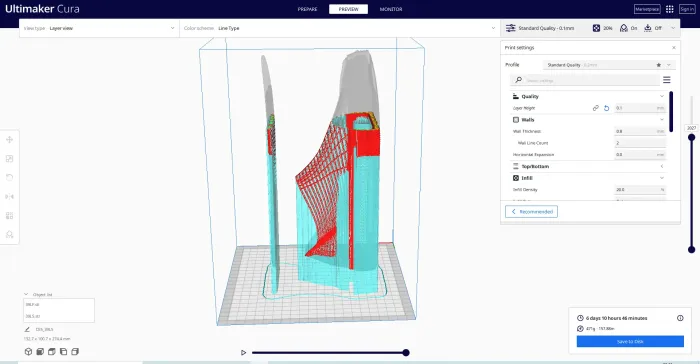
Task: Select the Move tool in left toolbar
Action: point(9,140)
